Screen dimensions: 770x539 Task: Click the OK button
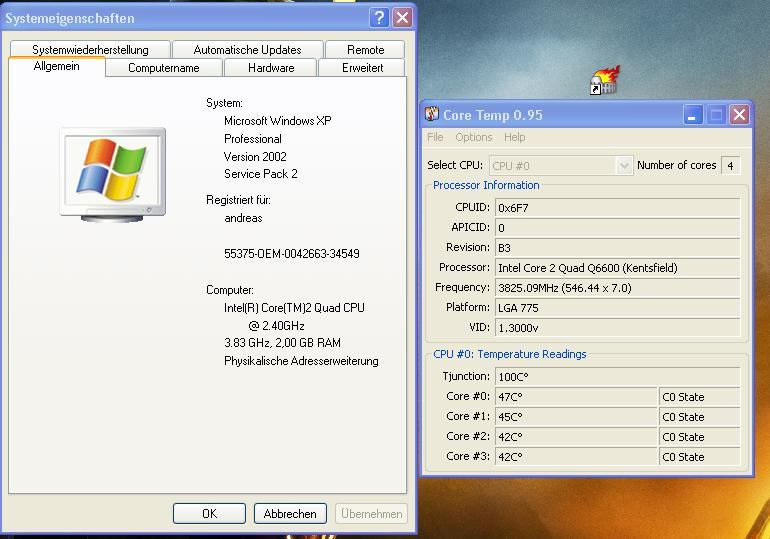click(x=209, y=513)
